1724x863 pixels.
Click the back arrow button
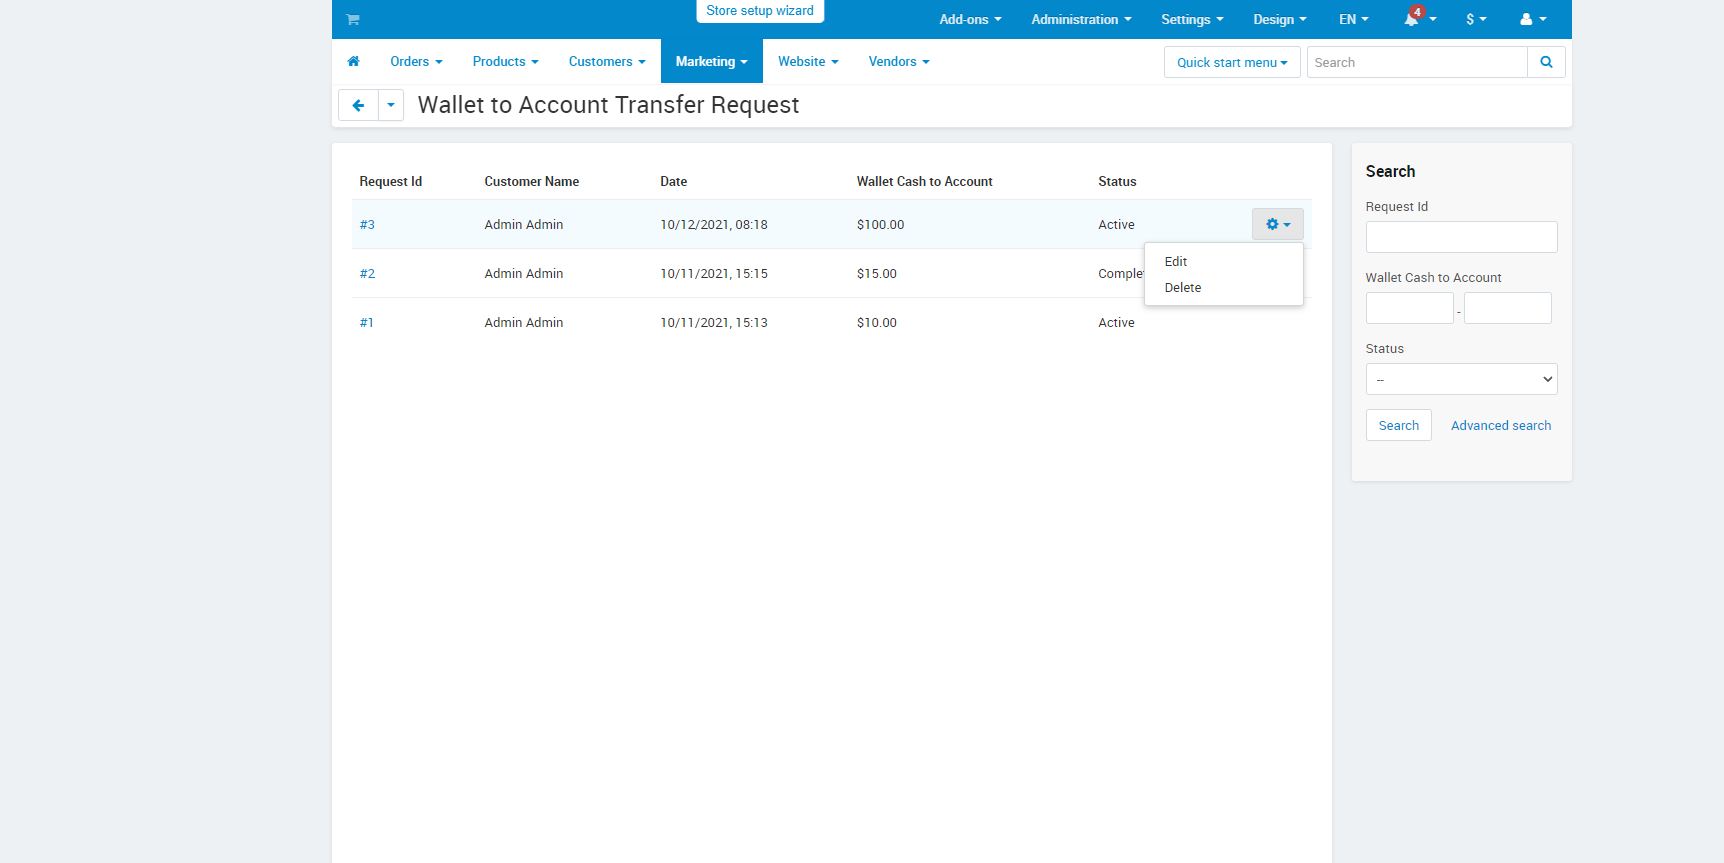[x=358, y=105]
